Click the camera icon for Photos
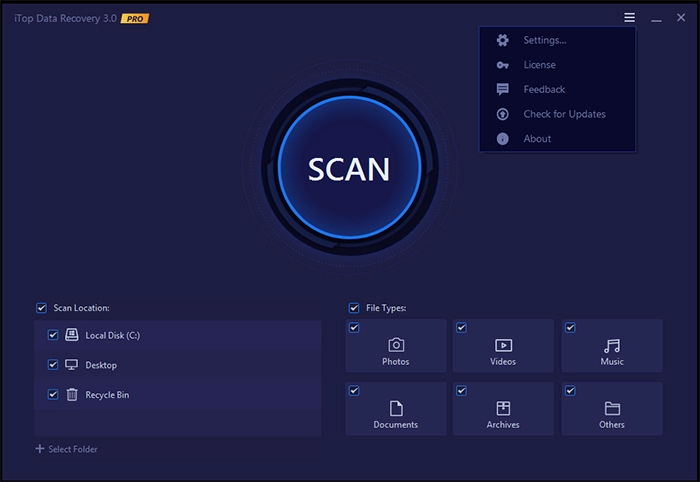The height and width of the screenshot is (482, 700). [396, 344]
